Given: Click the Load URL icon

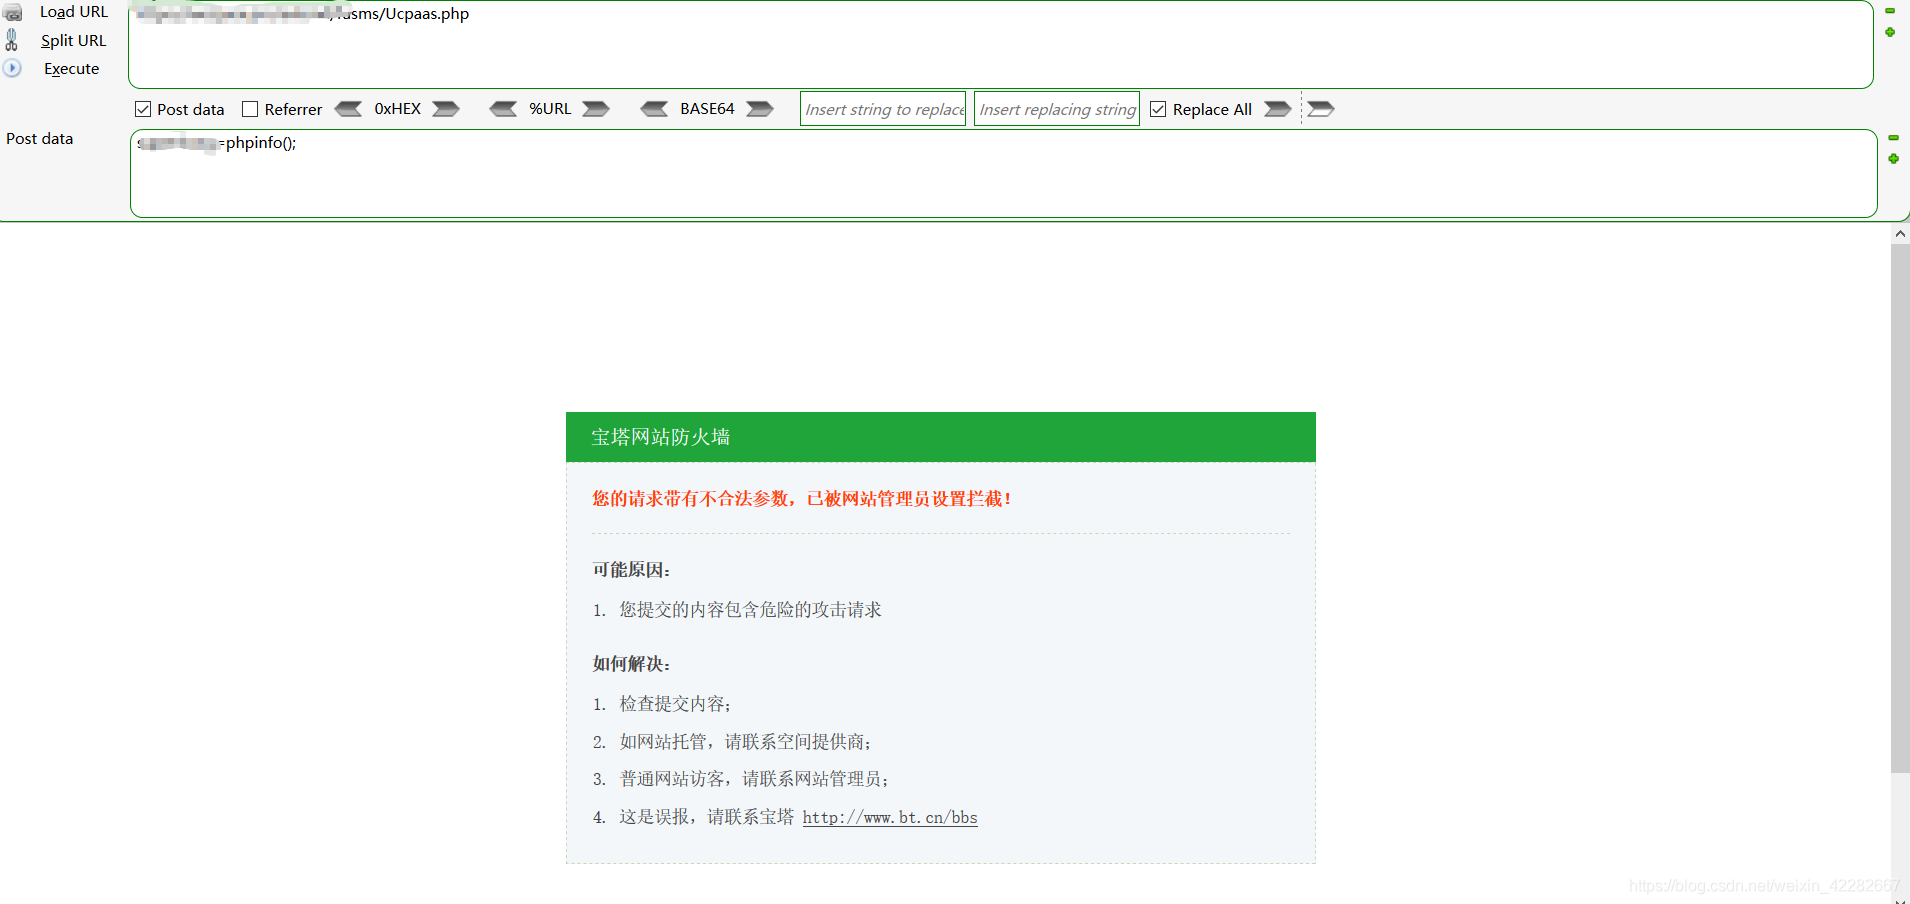Looking at the screenshot, I should [x=13, y=12].
